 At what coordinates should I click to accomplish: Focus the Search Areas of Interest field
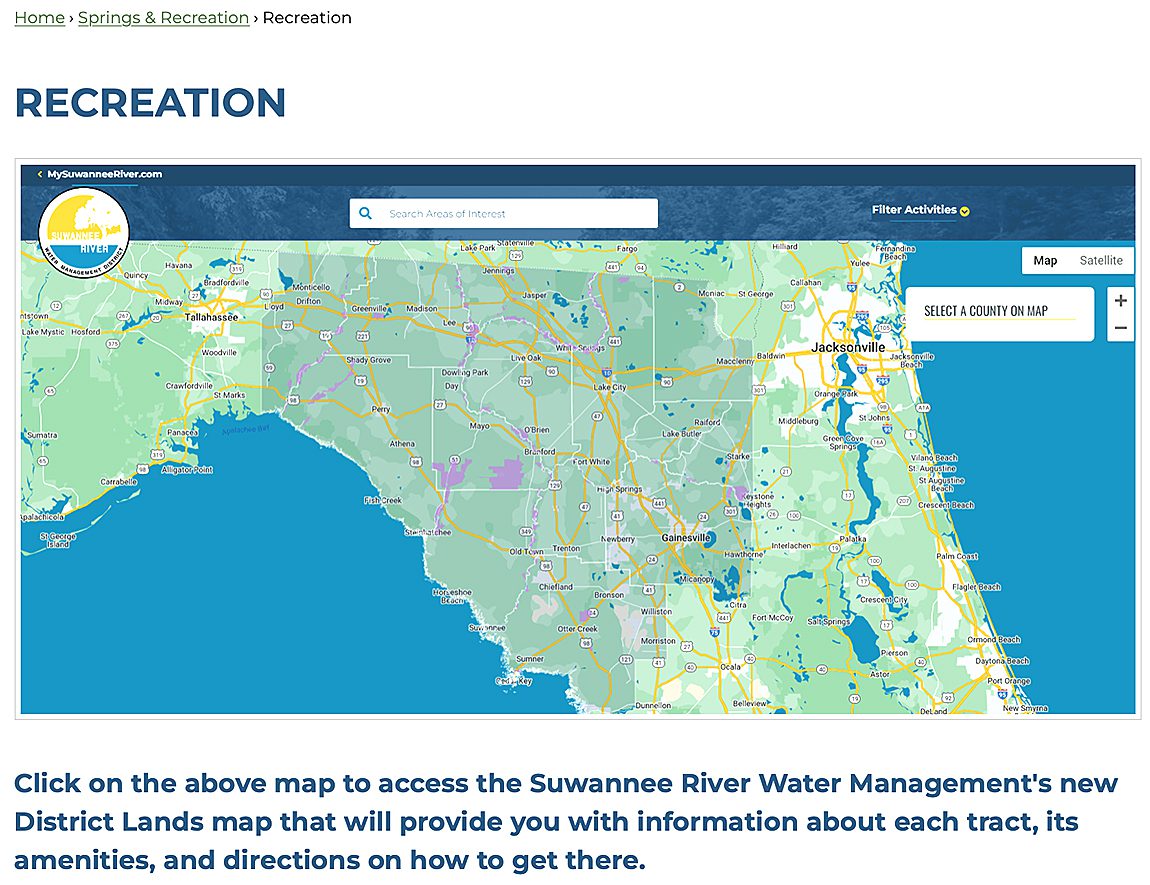pyautogui.click(x=515, y=213)
